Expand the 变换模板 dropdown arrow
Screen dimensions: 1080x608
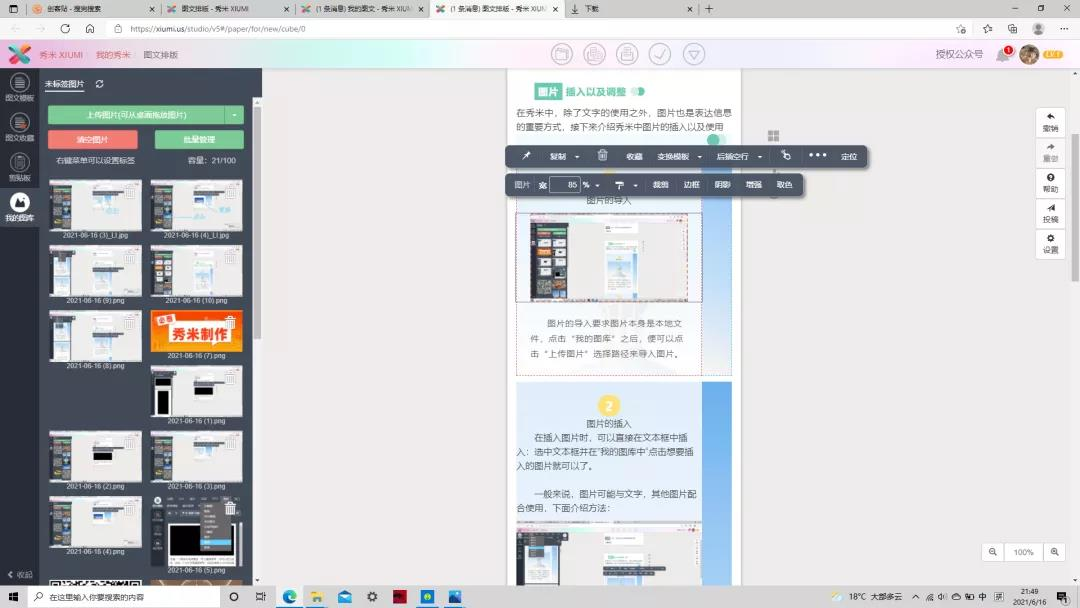[700, 157]
